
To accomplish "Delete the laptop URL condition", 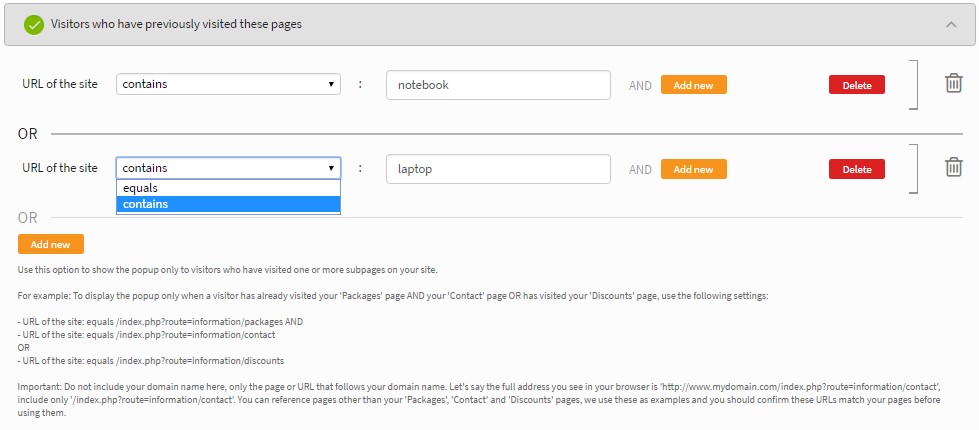I will click(x=857, y=169).
